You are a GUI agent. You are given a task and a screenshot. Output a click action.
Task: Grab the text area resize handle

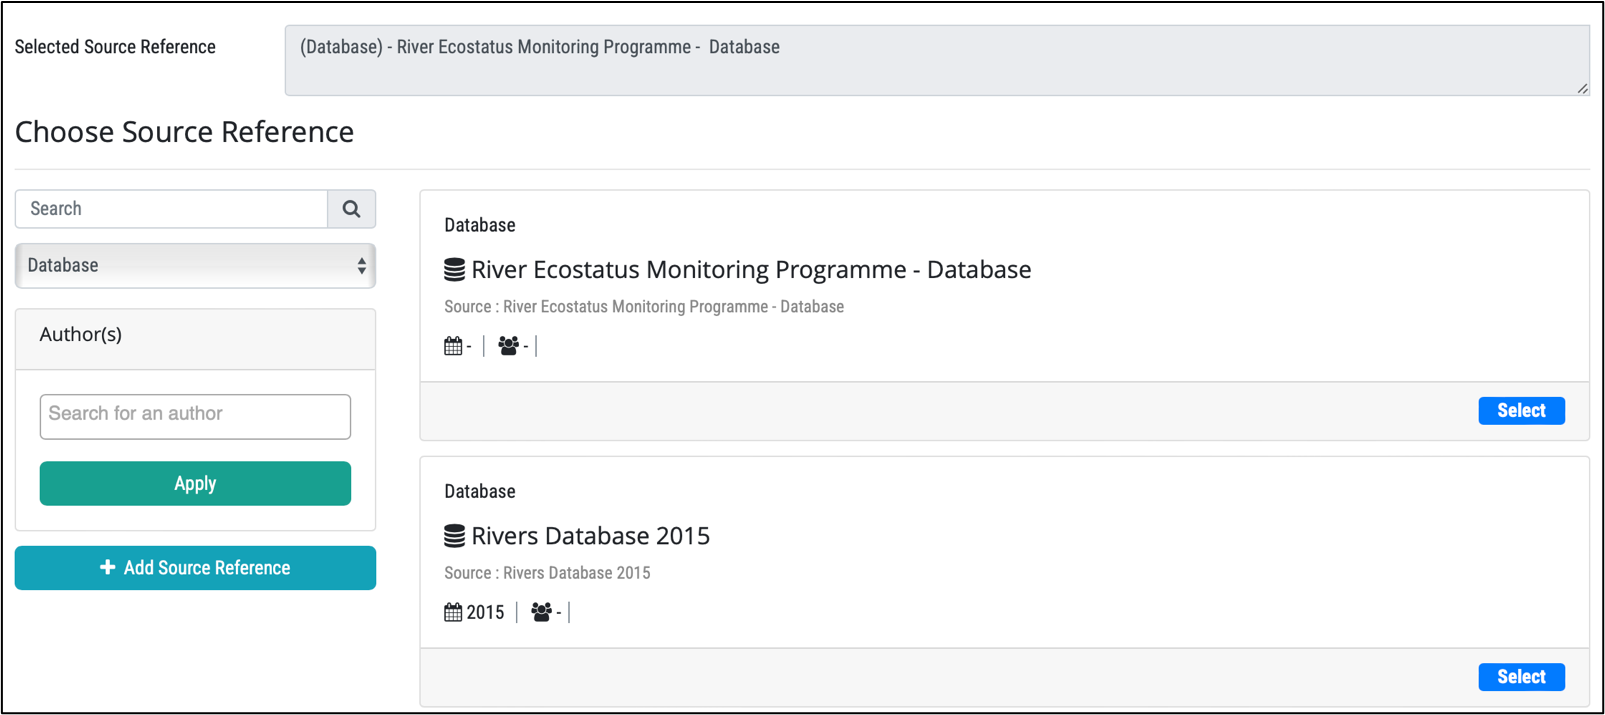[x=1582, y=88]
